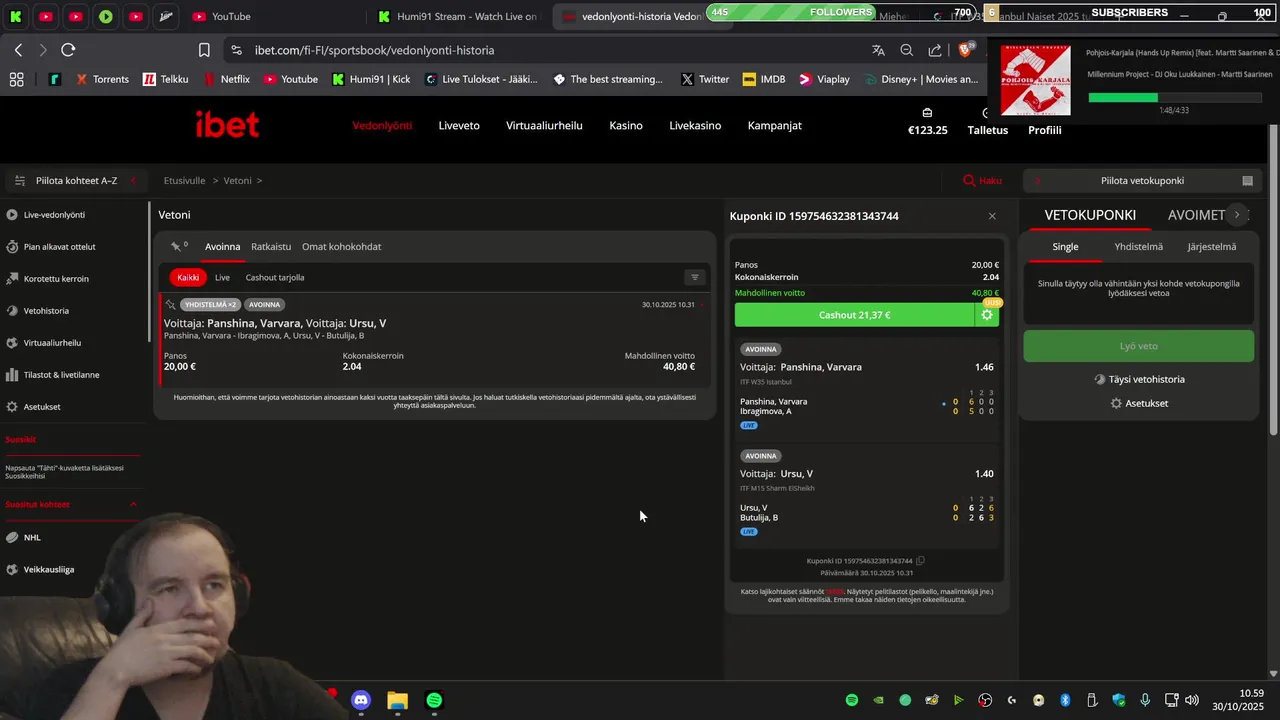Switch to the Omat kohokohdat tab

coord(341,247)
